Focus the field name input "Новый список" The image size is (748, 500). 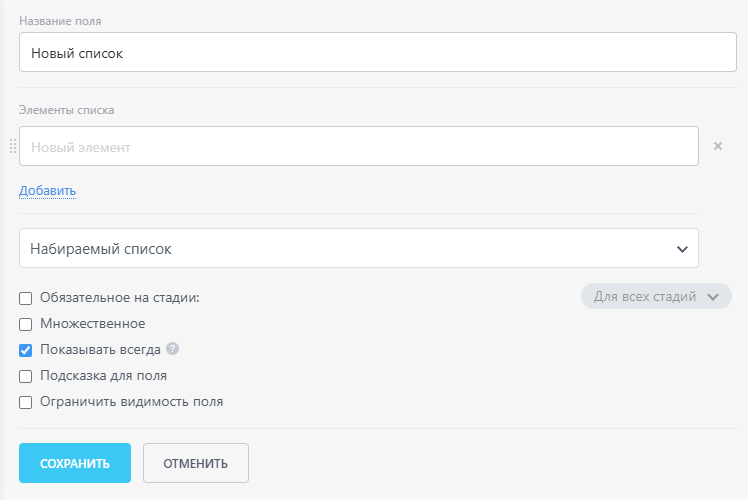[377, 52]
